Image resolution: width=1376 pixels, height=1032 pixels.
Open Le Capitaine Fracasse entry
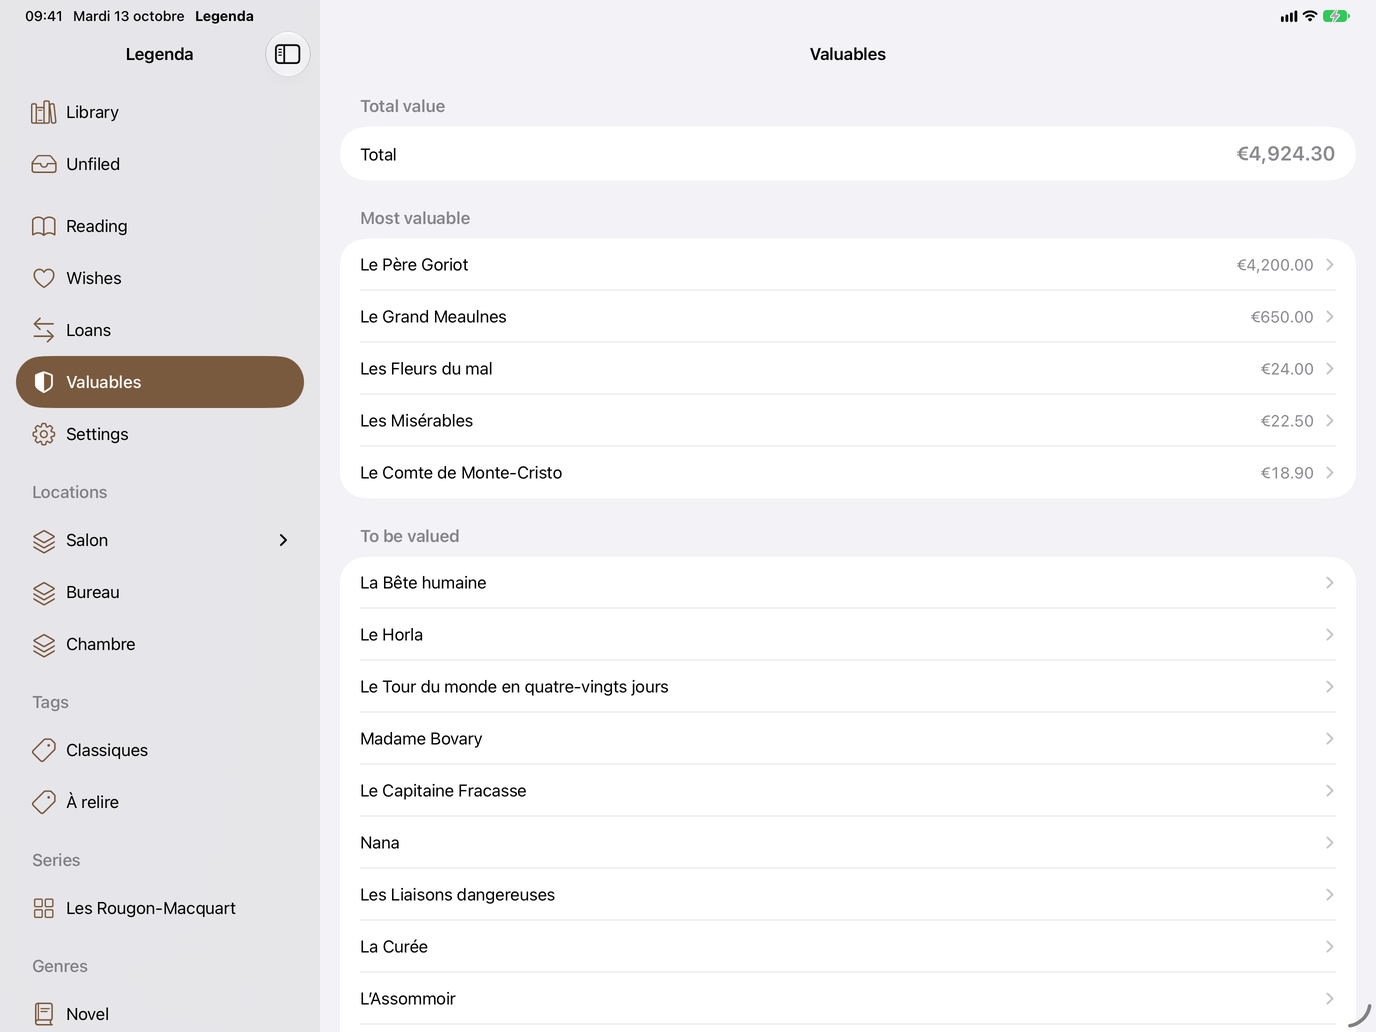pyautogui.click(x=848, y=790)
